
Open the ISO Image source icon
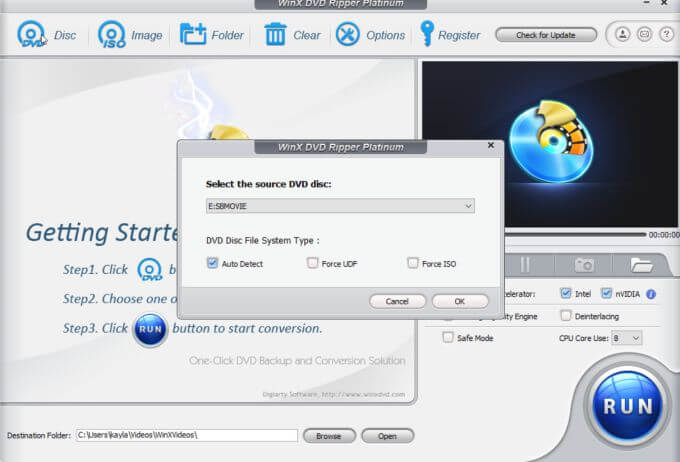(x=111, y=34)
